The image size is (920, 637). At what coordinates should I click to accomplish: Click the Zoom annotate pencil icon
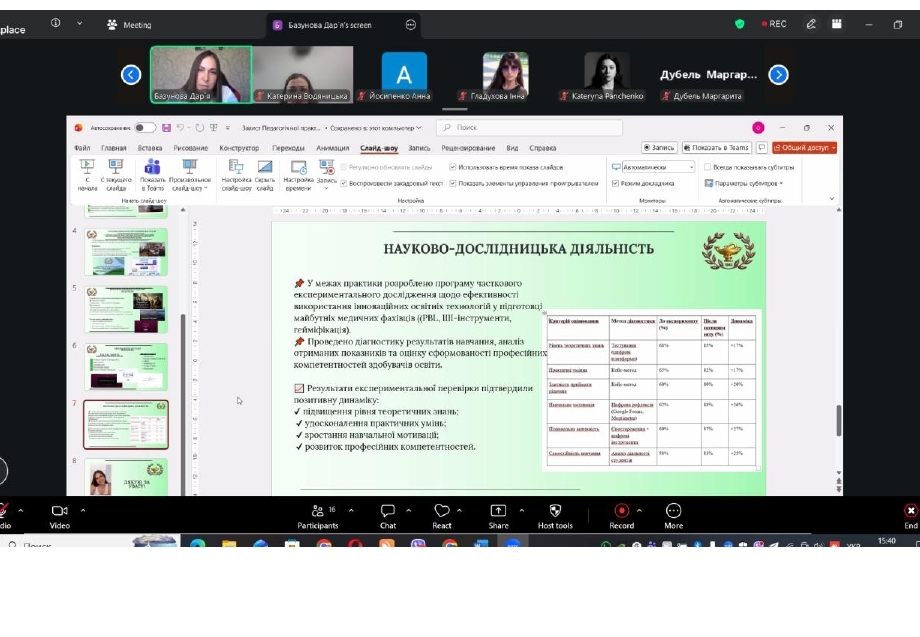pos(811,24)
